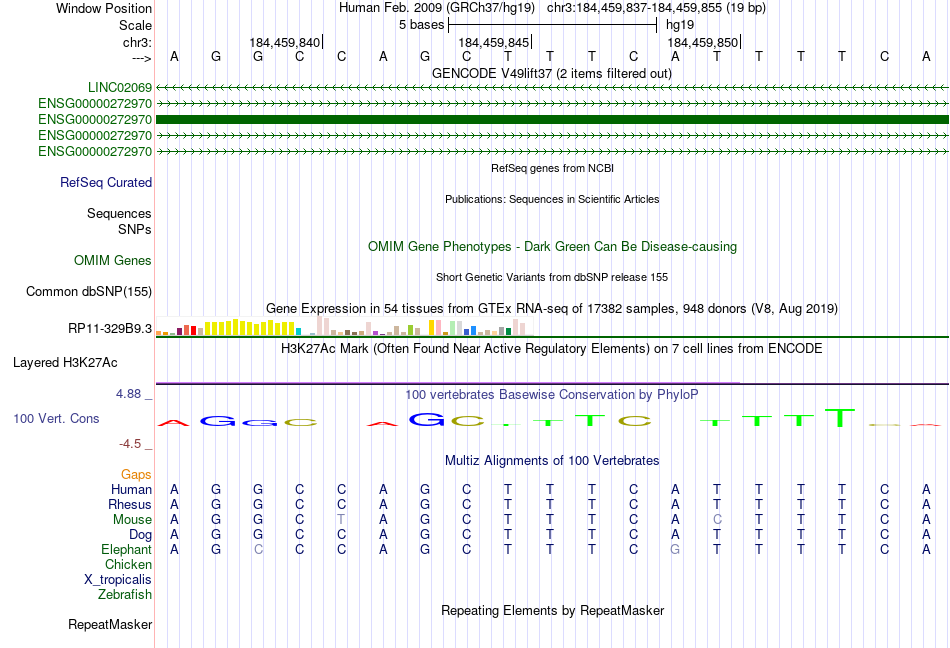Open RefSeq Curated track label
This screenshot has height=648, width=950.
point(105,182)
